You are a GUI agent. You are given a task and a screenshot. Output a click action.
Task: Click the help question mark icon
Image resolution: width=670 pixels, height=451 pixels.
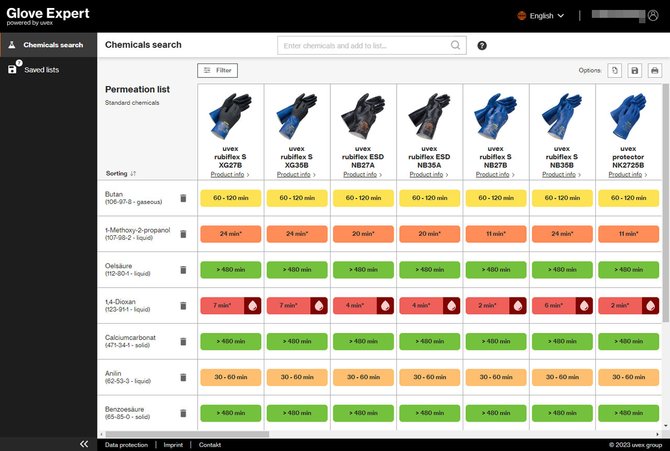[482, 45]
